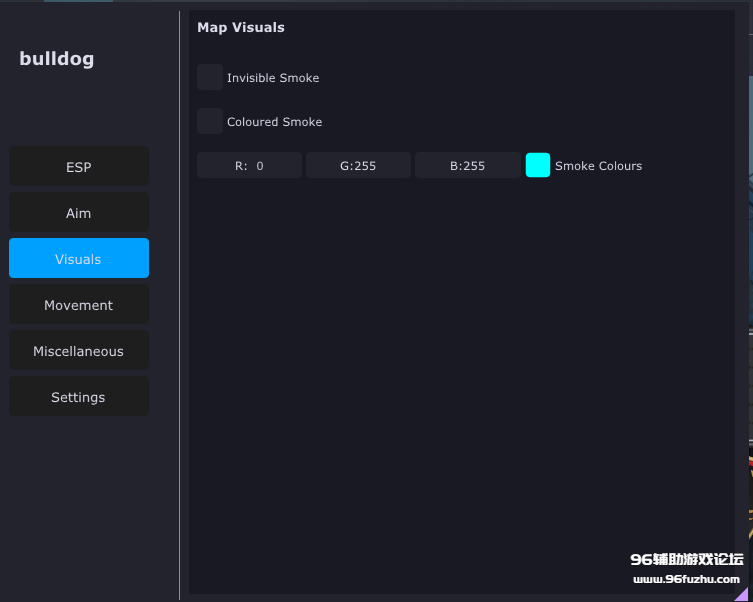Screen dimensions: 753x602
Task: Click the R value field showing 0
Action: click(x=249, y=166)
